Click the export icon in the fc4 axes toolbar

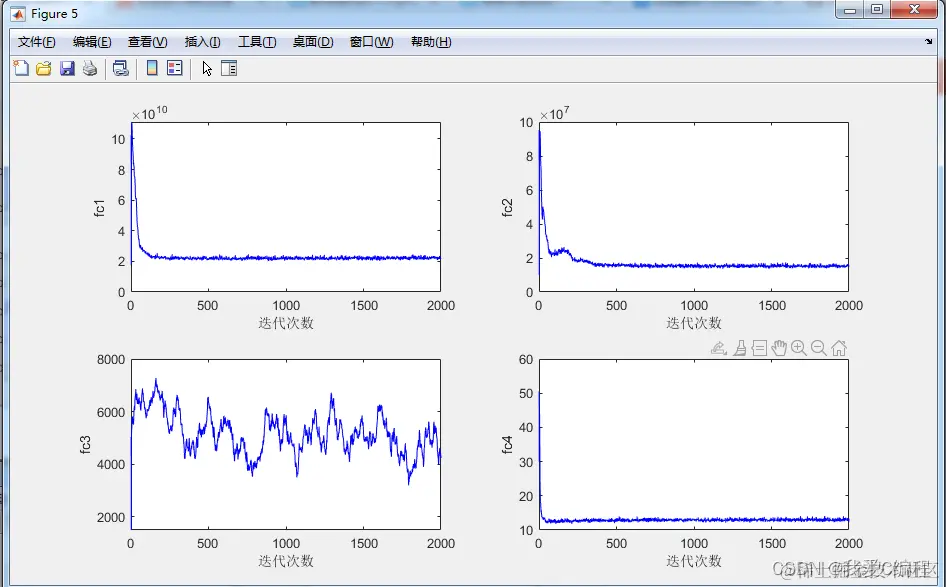click(x=719, y=348)
